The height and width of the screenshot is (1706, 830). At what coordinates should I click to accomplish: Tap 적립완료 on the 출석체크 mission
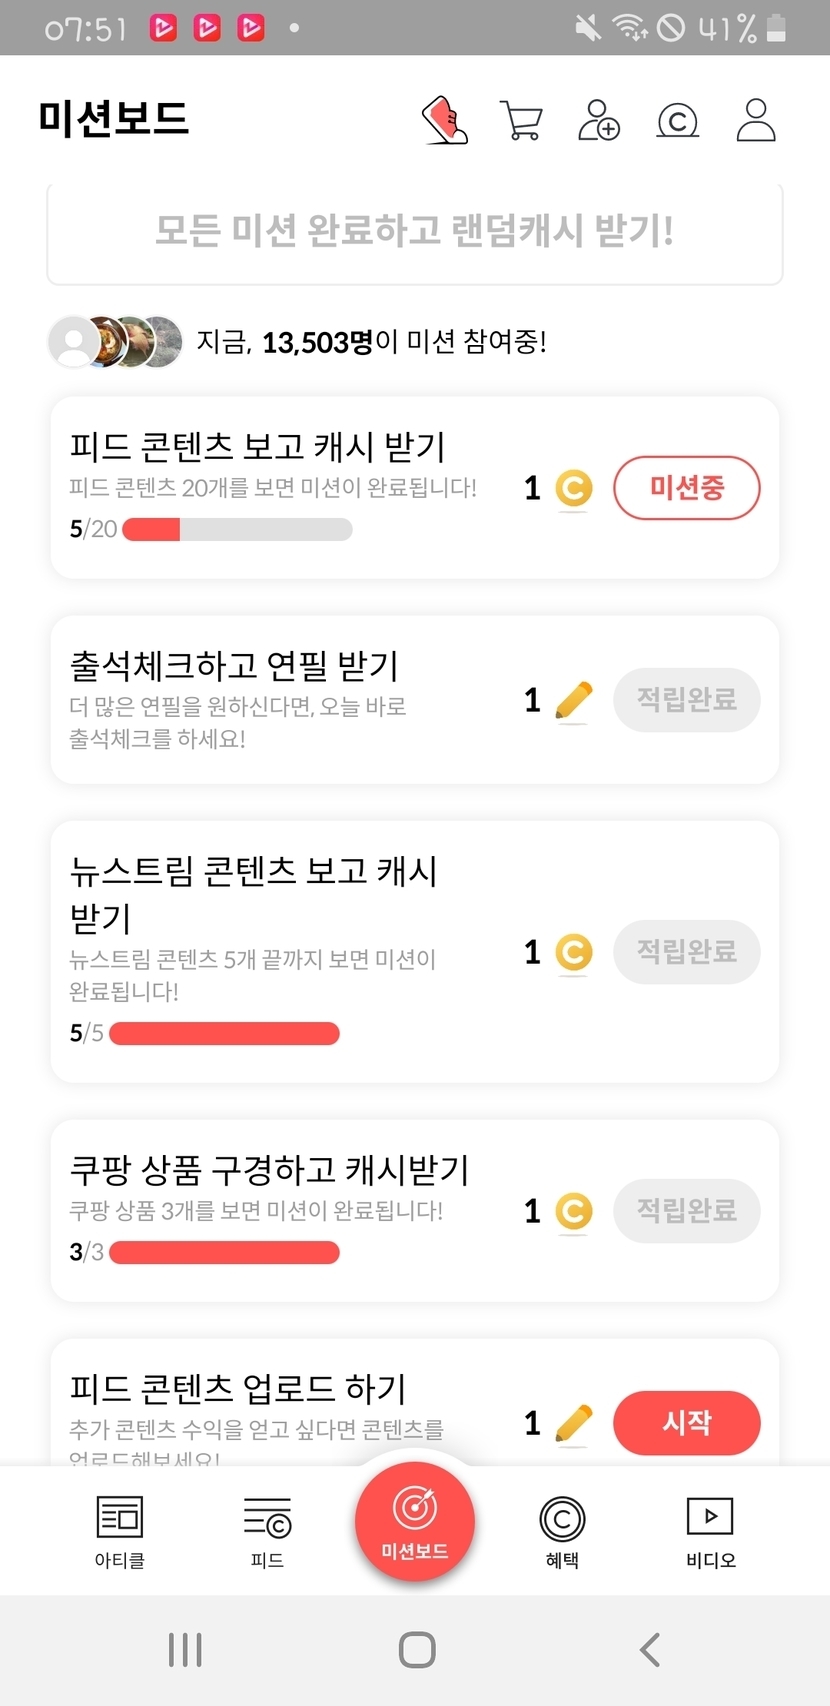tap(686, 700)
